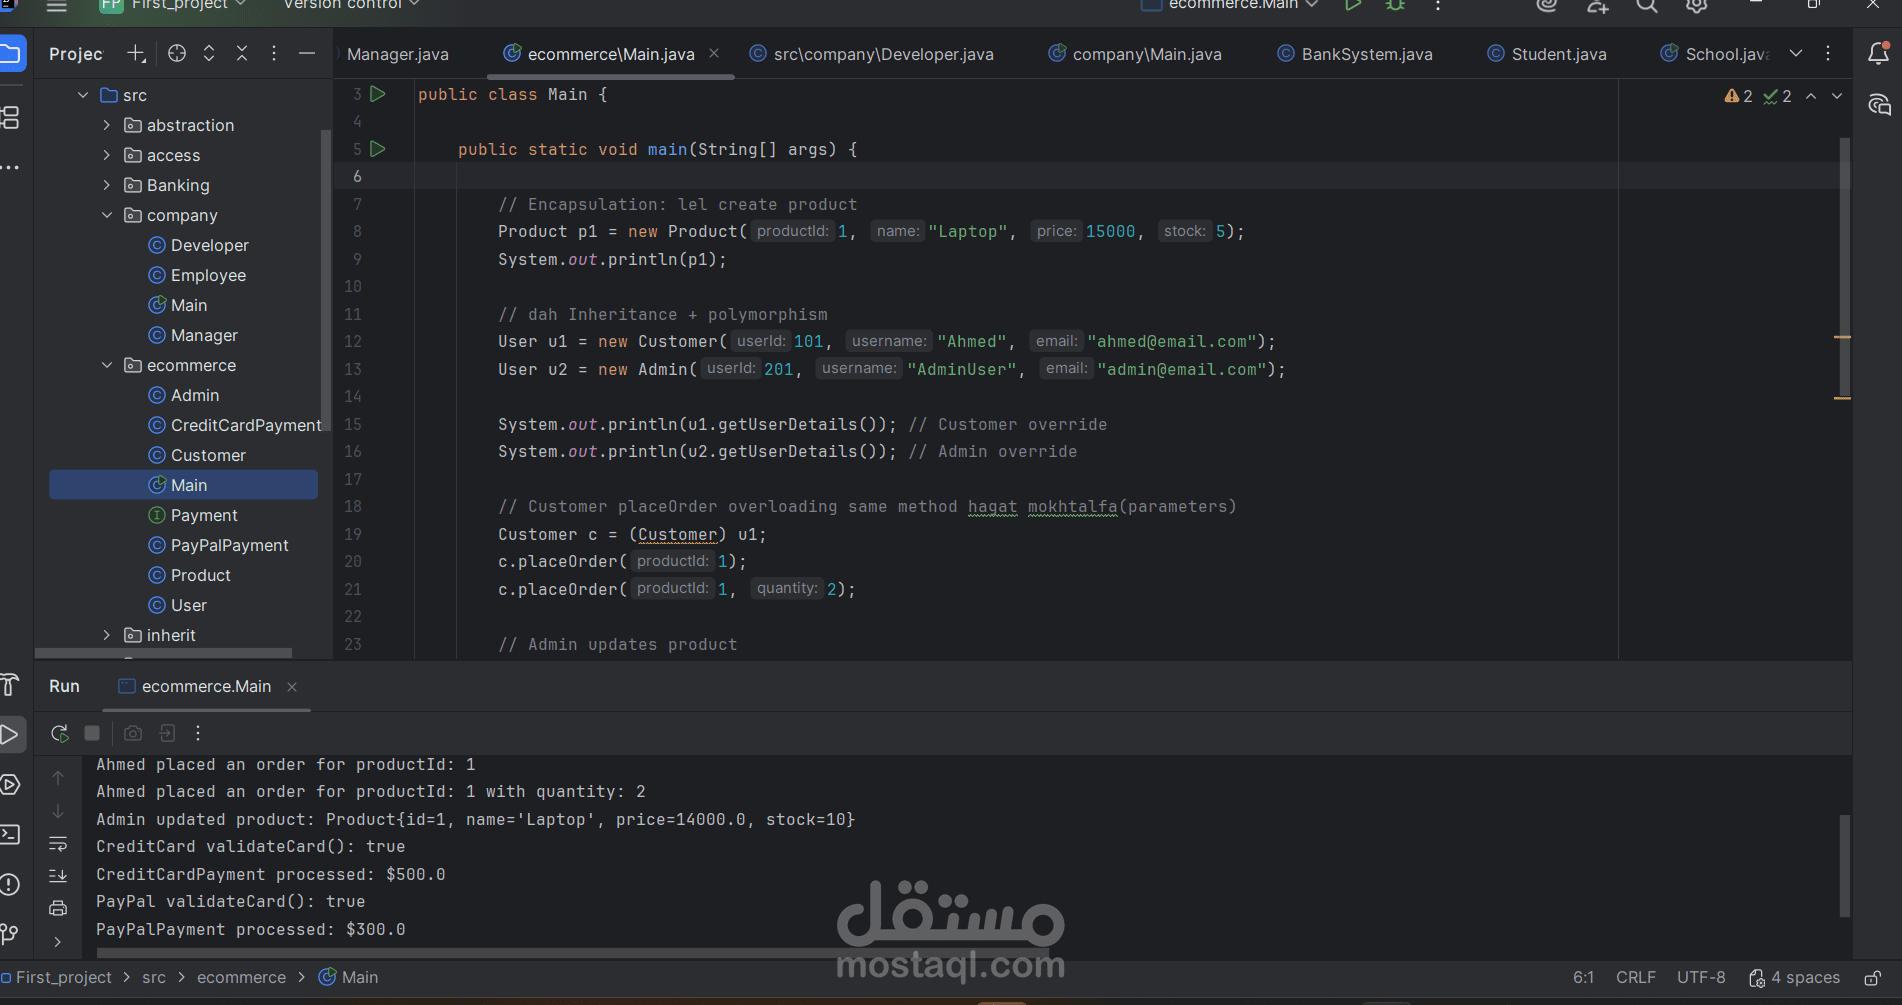Switch to the Manager.java editor tab

[397, 54]
